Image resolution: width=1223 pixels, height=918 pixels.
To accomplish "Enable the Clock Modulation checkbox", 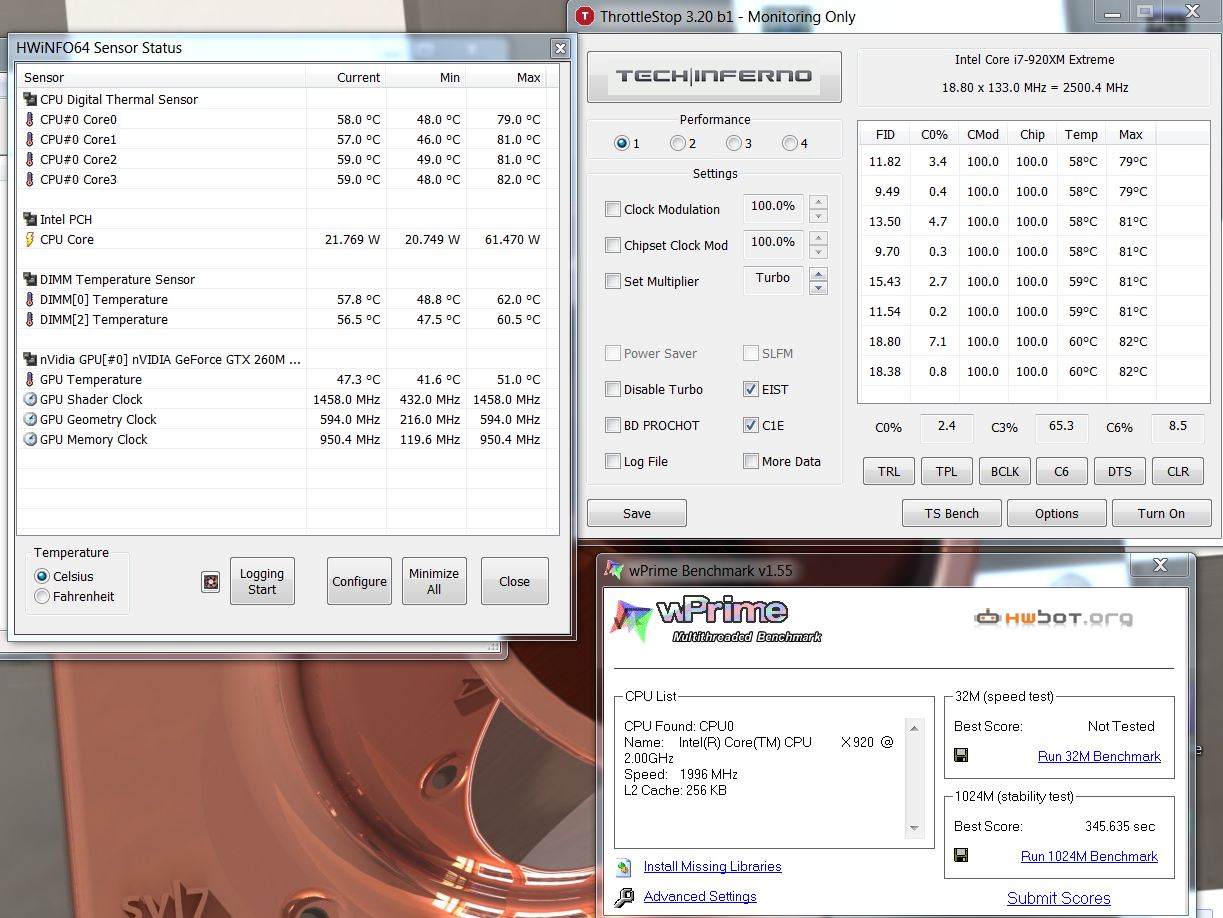I will pos(613,209).
